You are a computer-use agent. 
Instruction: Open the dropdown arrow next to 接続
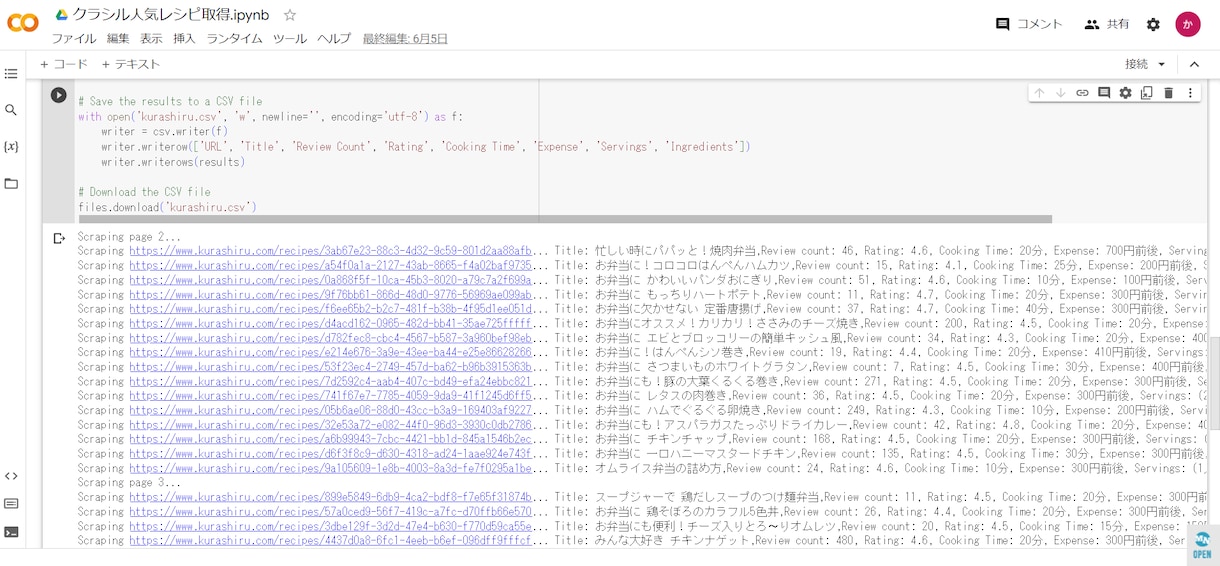pos(1162,64)
